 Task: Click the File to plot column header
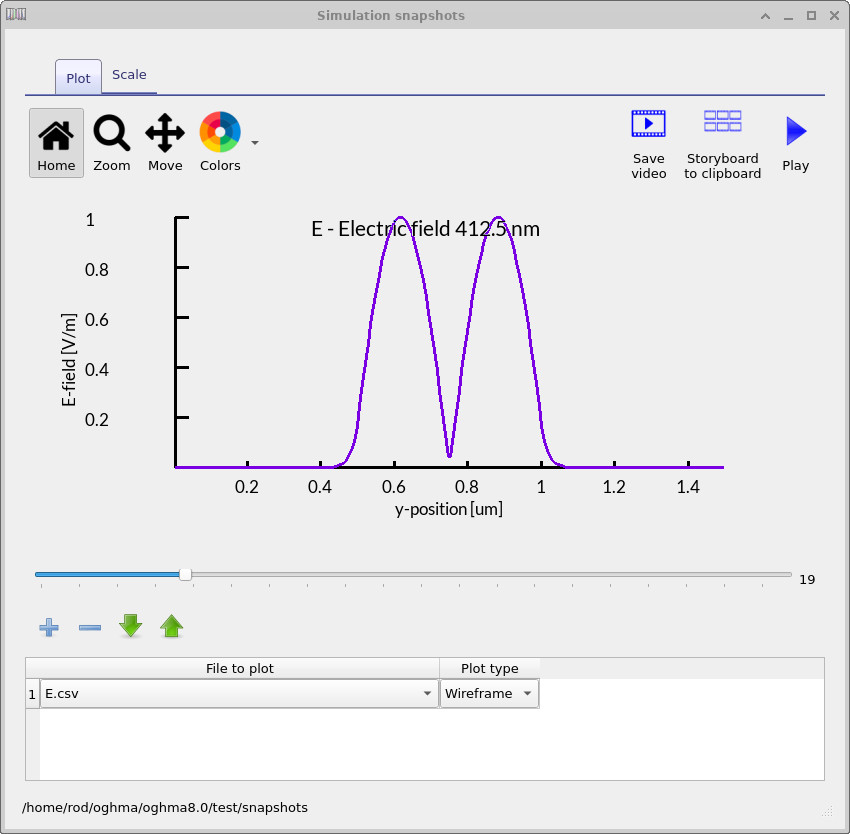tap(239, 668)
